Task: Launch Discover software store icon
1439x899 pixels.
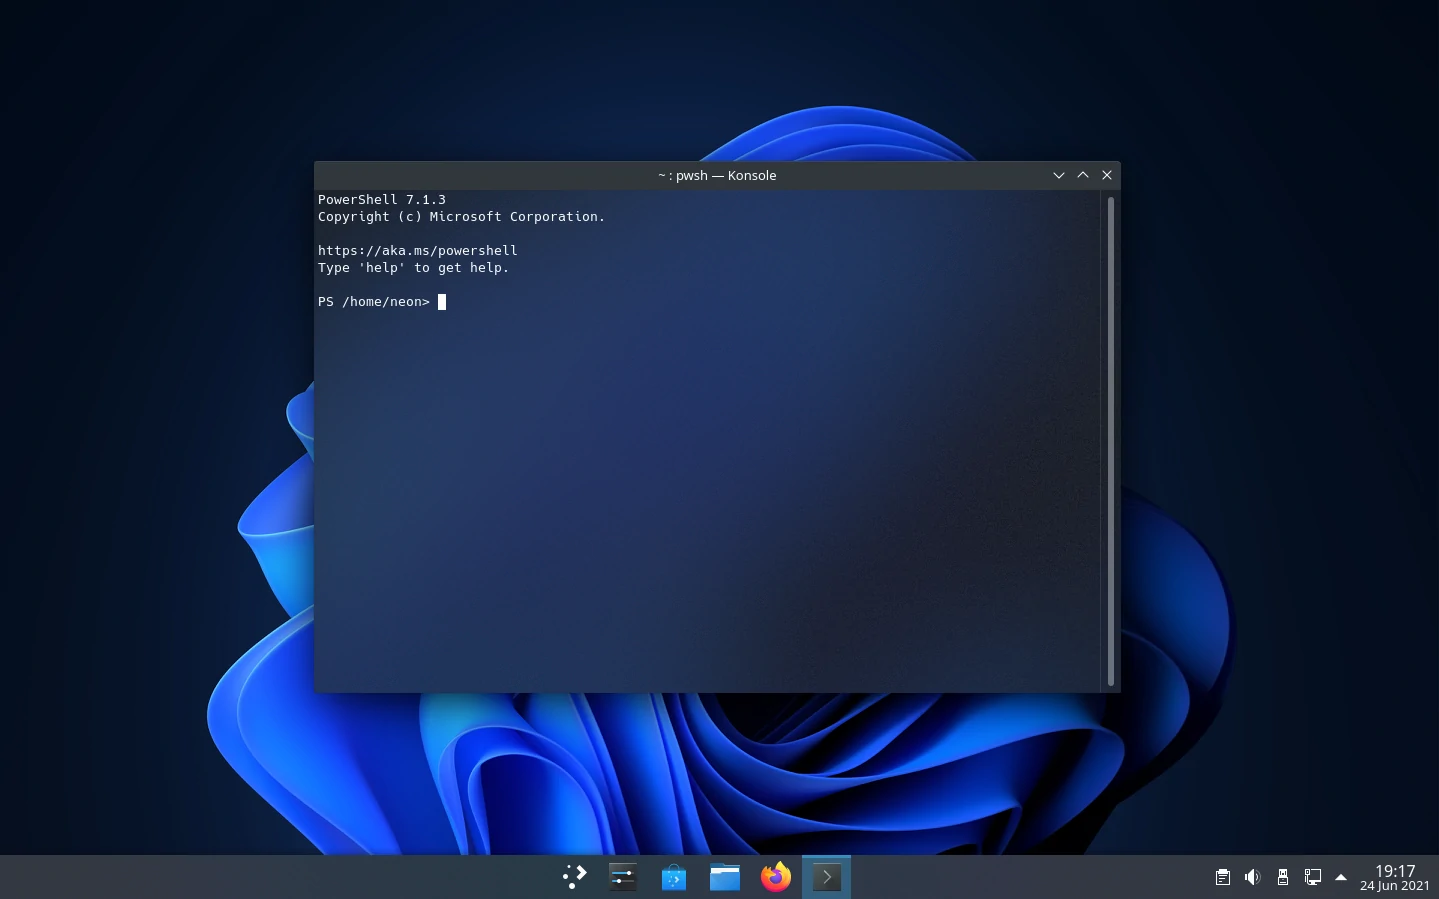Action: pyautogui.click(x=674, y=877)
